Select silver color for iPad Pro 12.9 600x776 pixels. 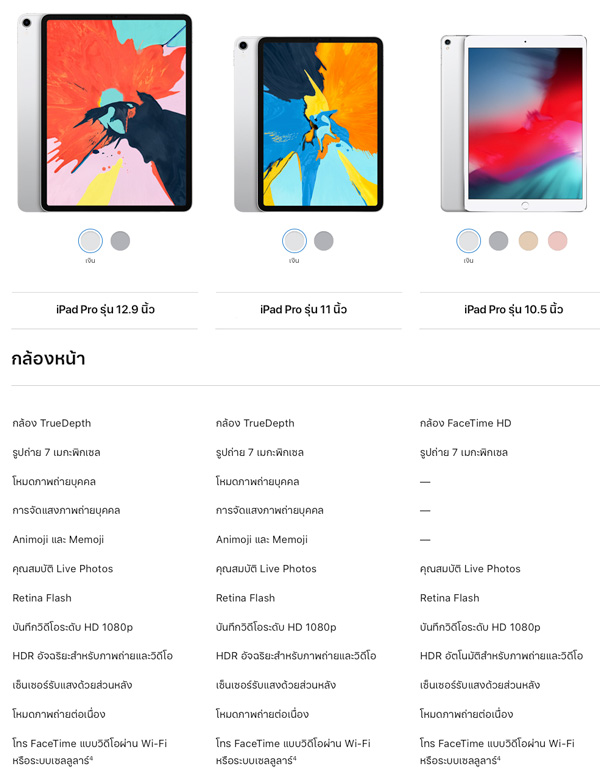(x=90, y=241)
